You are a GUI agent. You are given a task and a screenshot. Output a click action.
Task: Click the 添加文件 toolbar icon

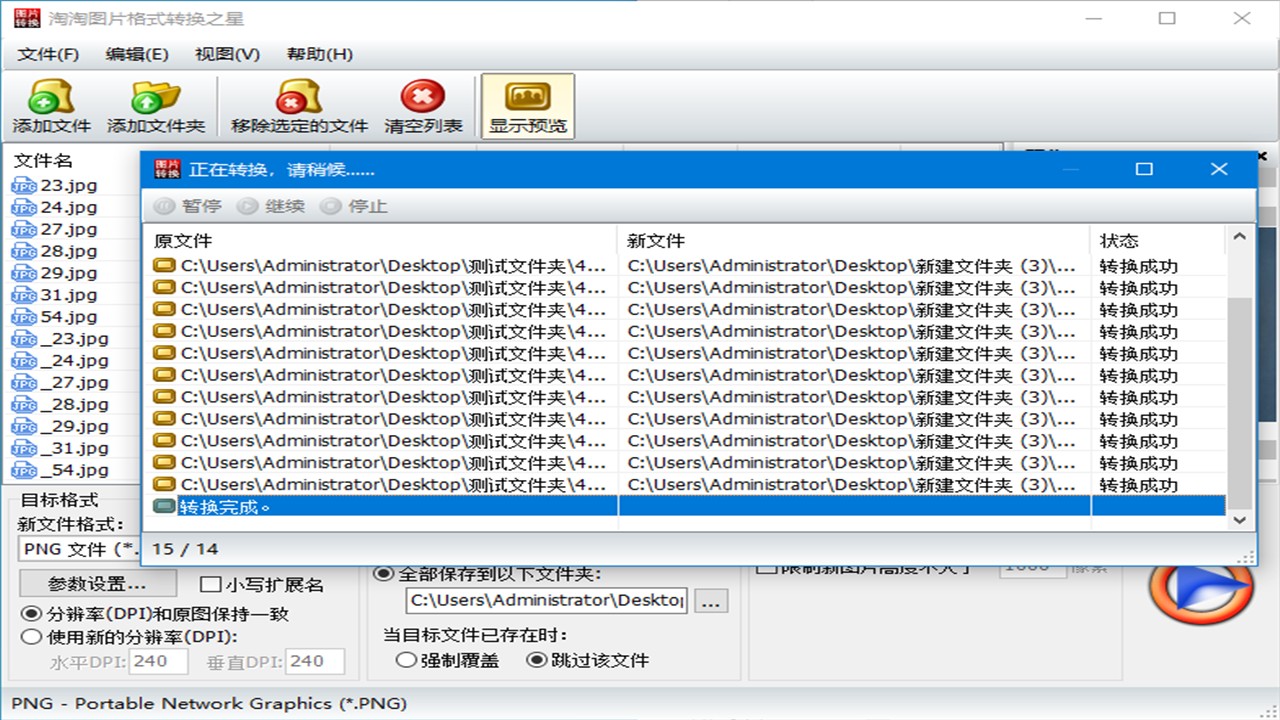pos(49,104)
